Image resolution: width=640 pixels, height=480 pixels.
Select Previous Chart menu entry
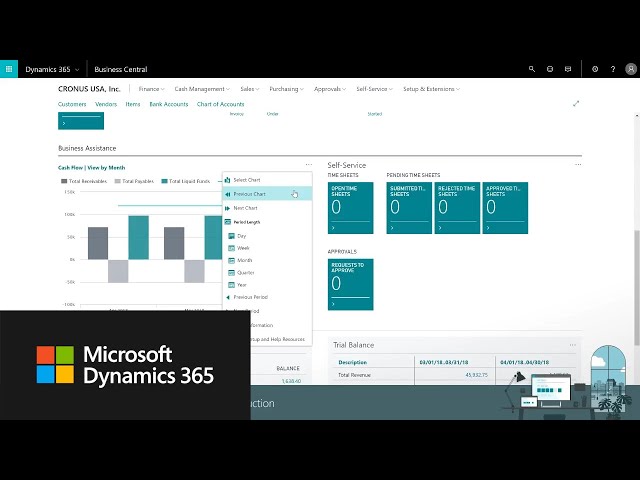point(267,194)
